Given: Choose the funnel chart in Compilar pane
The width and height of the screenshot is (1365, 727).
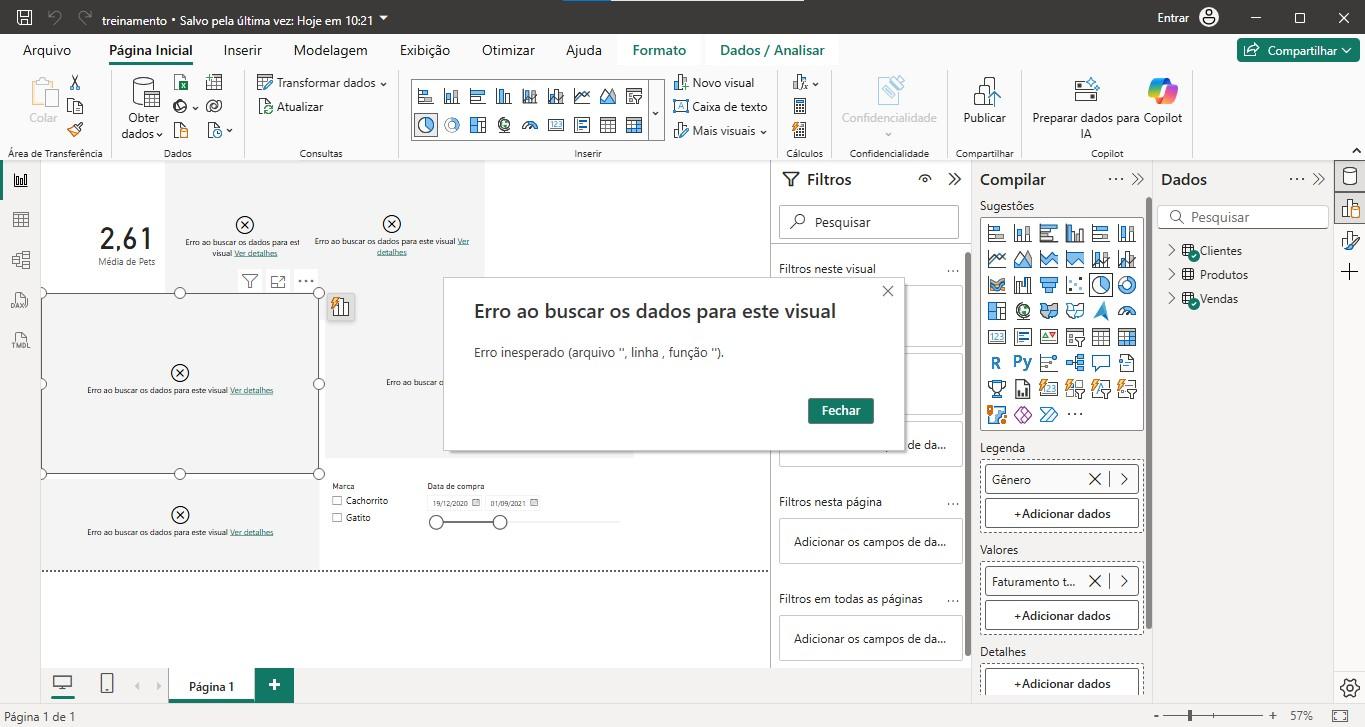Looking at the screenshot, I should (x=1049, y=285).
